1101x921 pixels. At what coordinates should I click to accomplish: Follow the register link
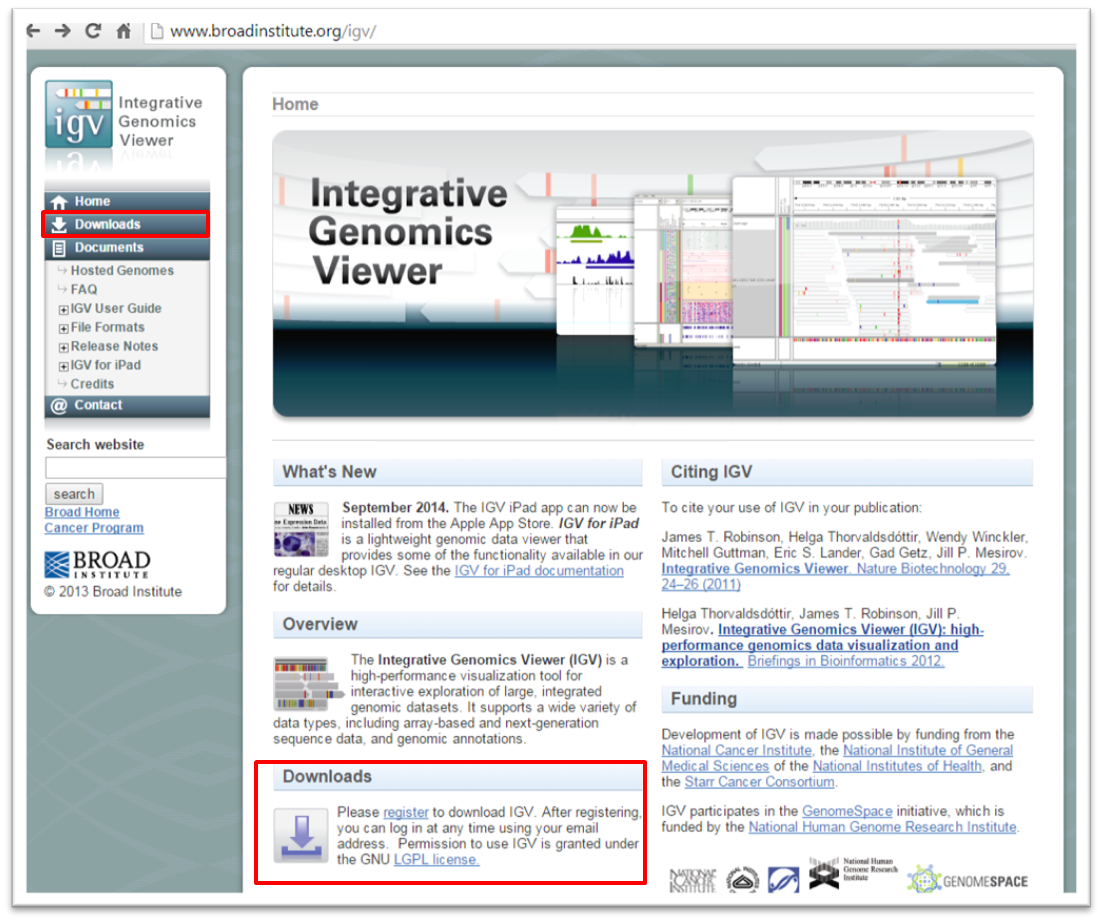(405, 813)
